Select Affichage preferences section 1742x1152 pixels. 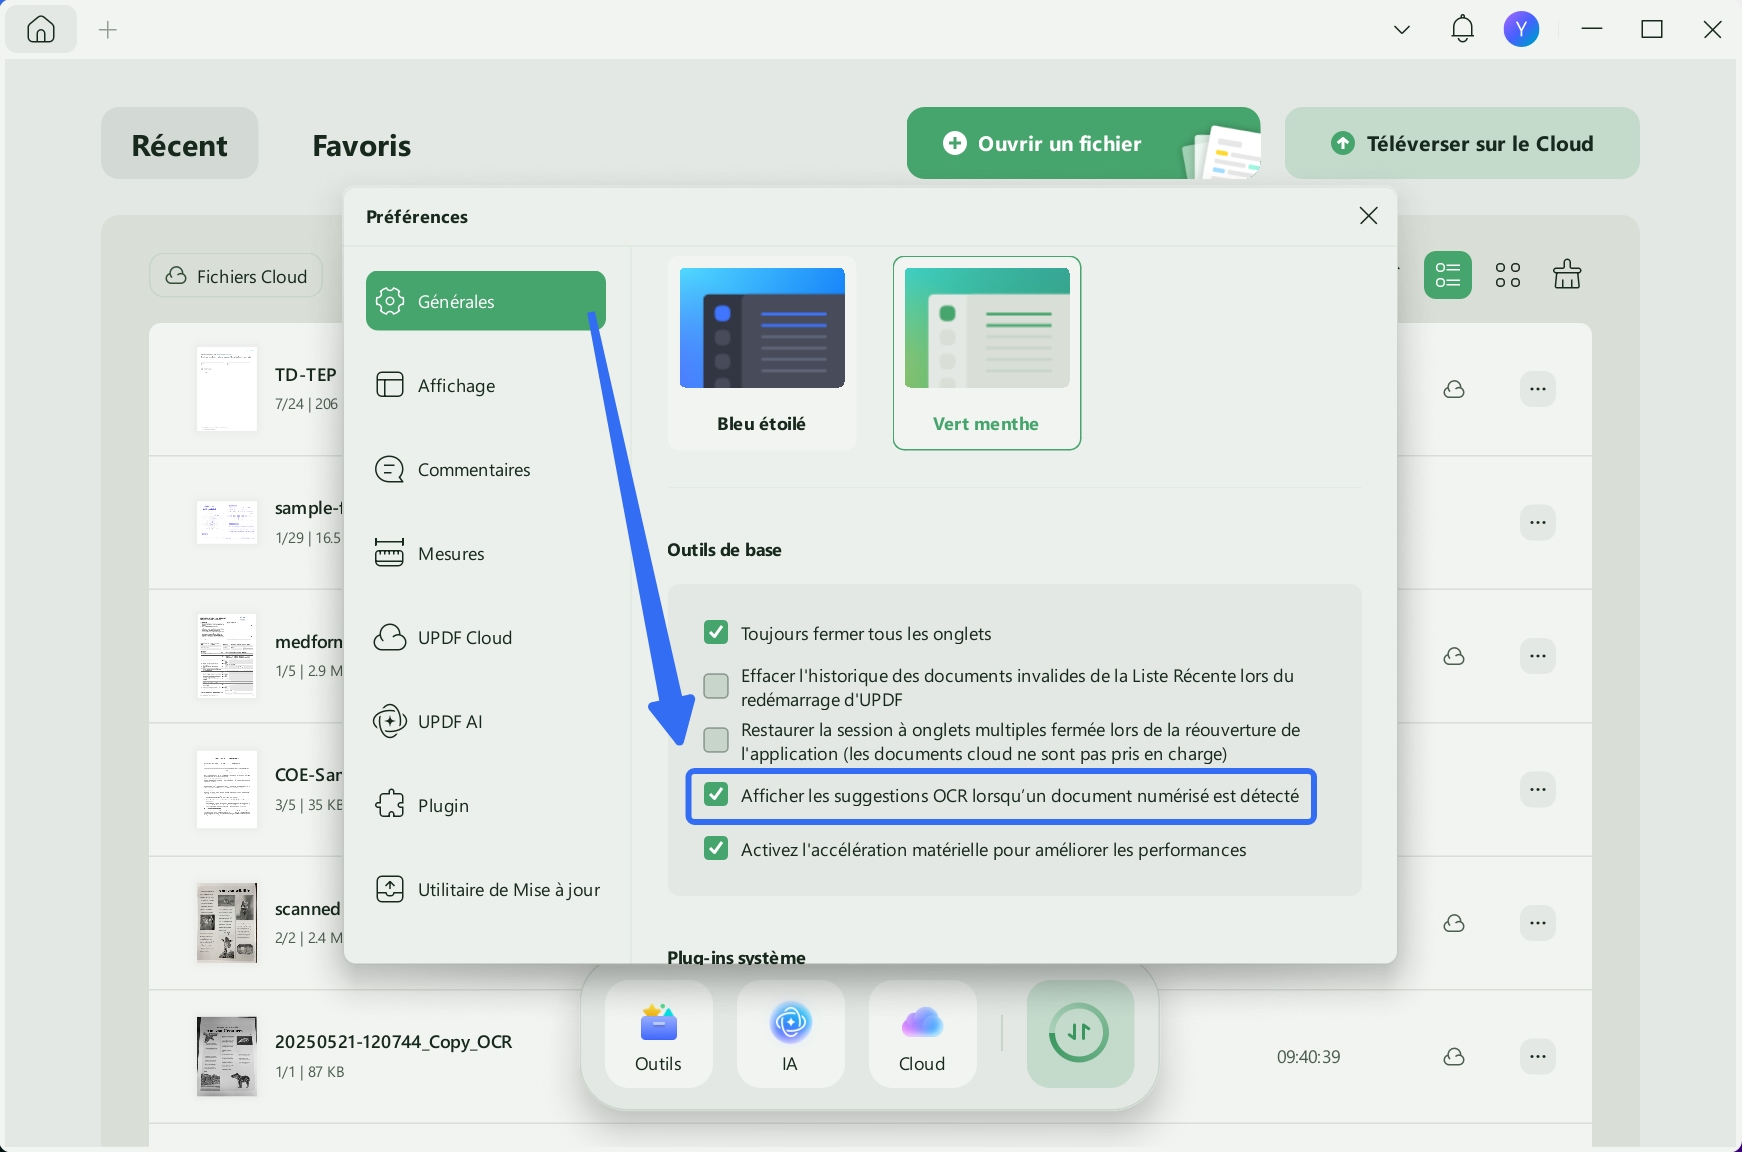(x=486, y=385)
